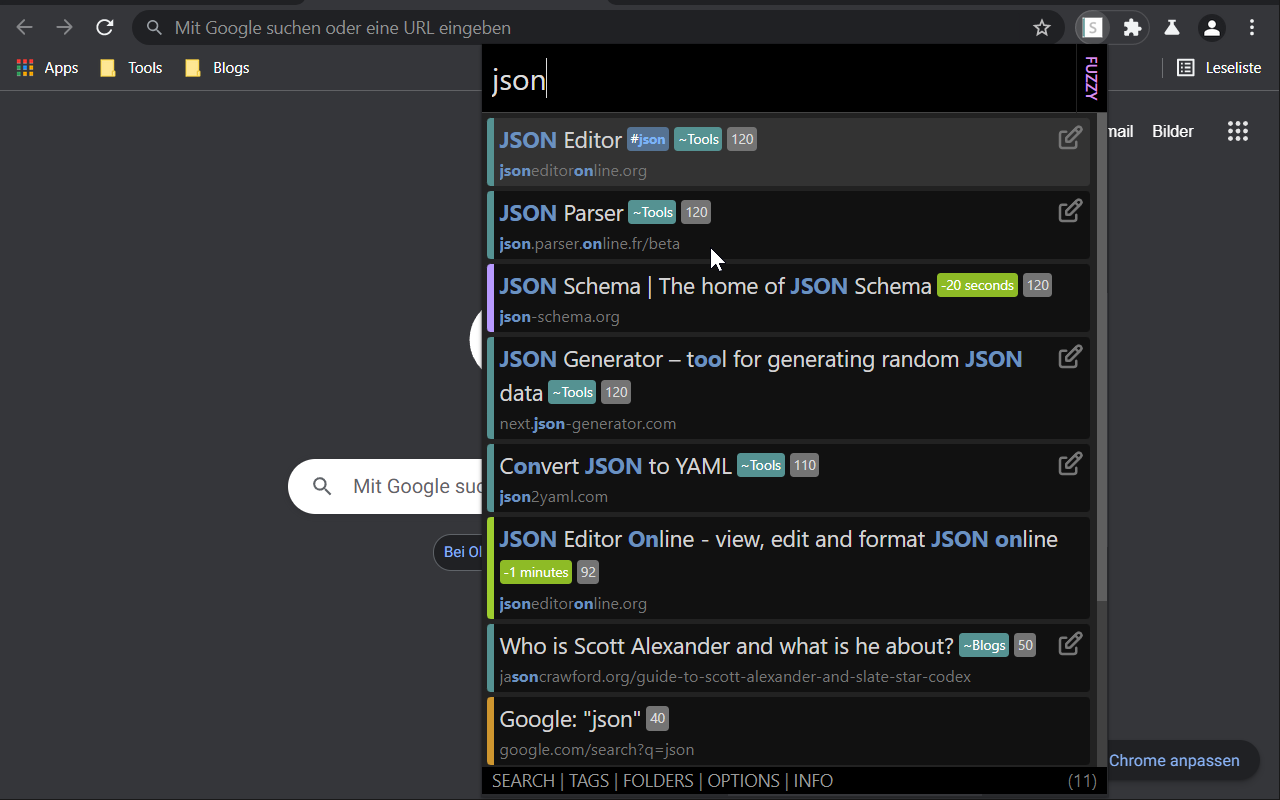This screenshot has height=800, width=1280.
Task: Open the search bookmarks extension icon
Action: pos(1093,28)
